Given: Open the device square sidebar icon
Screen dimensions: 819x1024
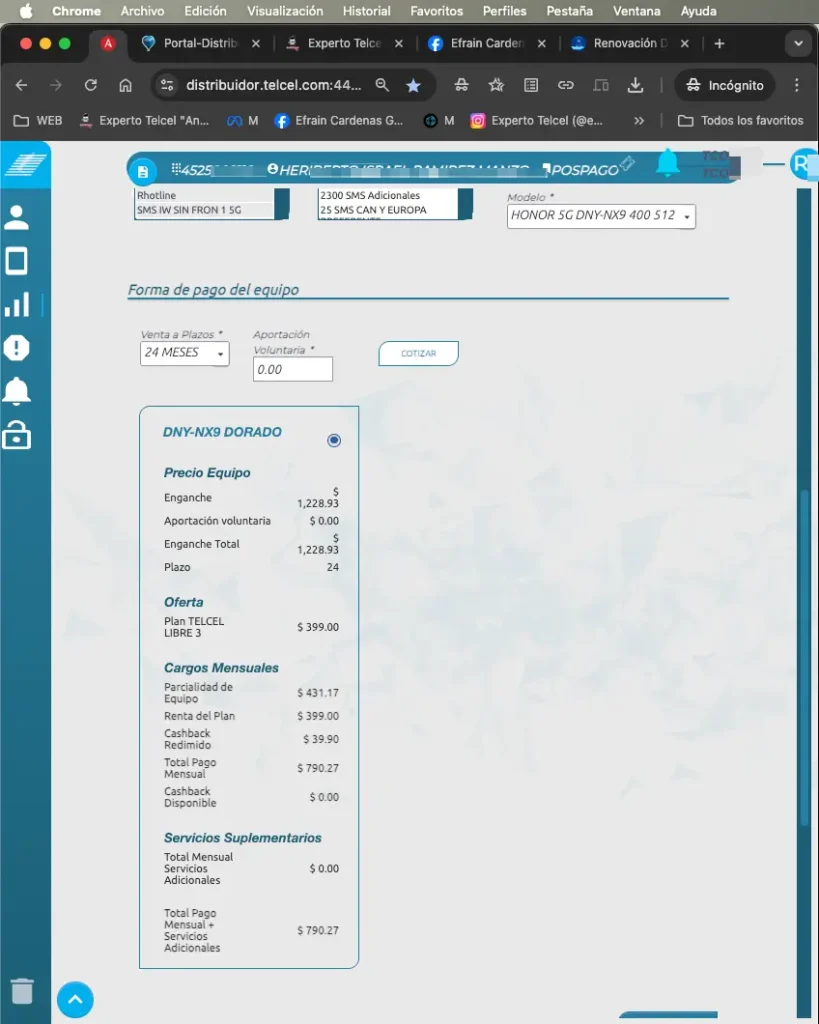Looking at the screenshot, I should point(16,261).
